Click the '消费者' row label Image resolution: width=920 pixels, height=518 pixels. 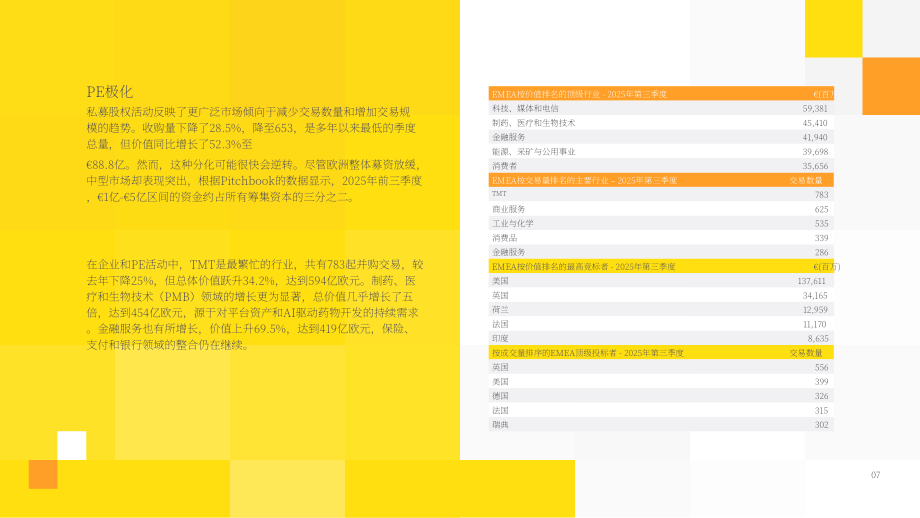[x=505, y=166]
